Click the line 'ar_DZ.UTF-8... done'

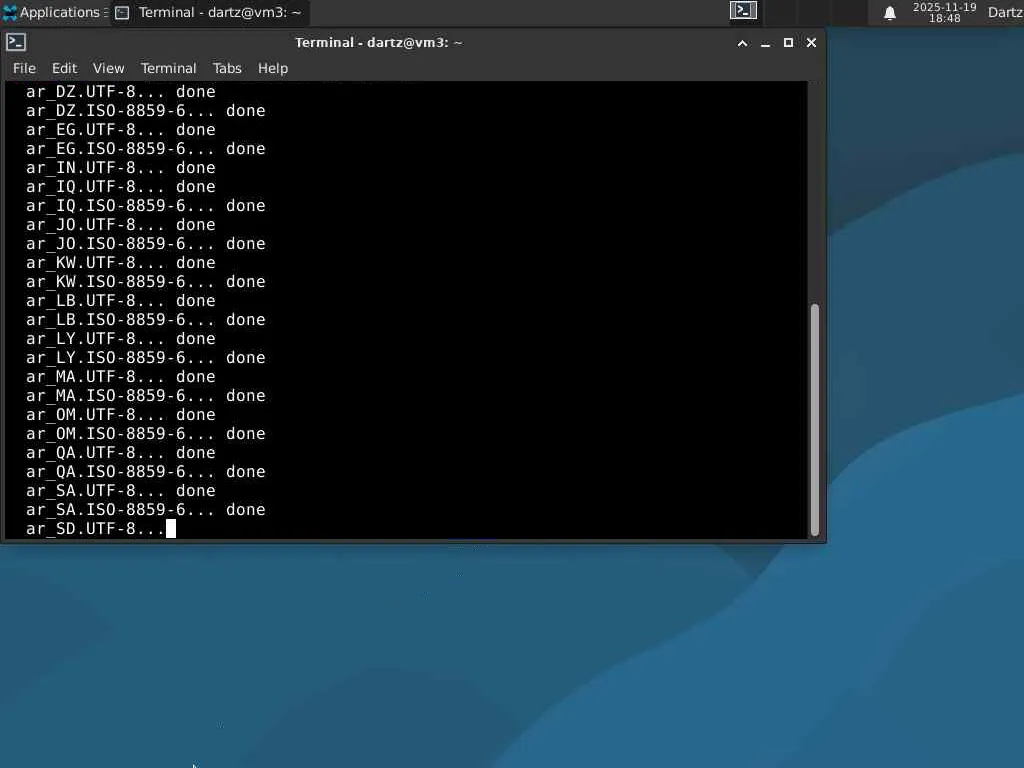pos(121,91)
